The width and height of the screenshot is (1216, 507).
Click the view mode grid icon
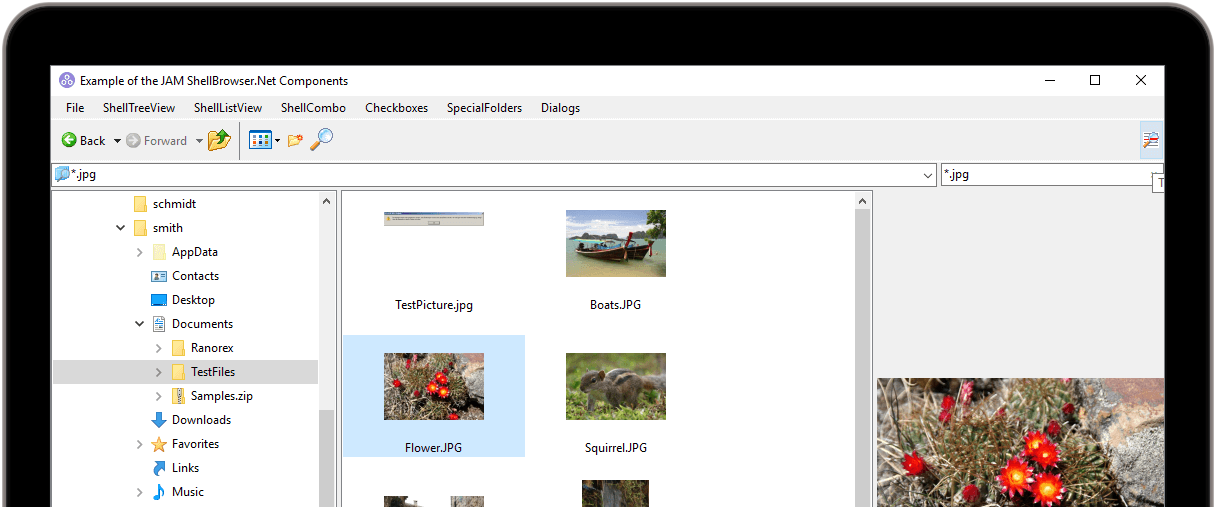pos(259,141)
